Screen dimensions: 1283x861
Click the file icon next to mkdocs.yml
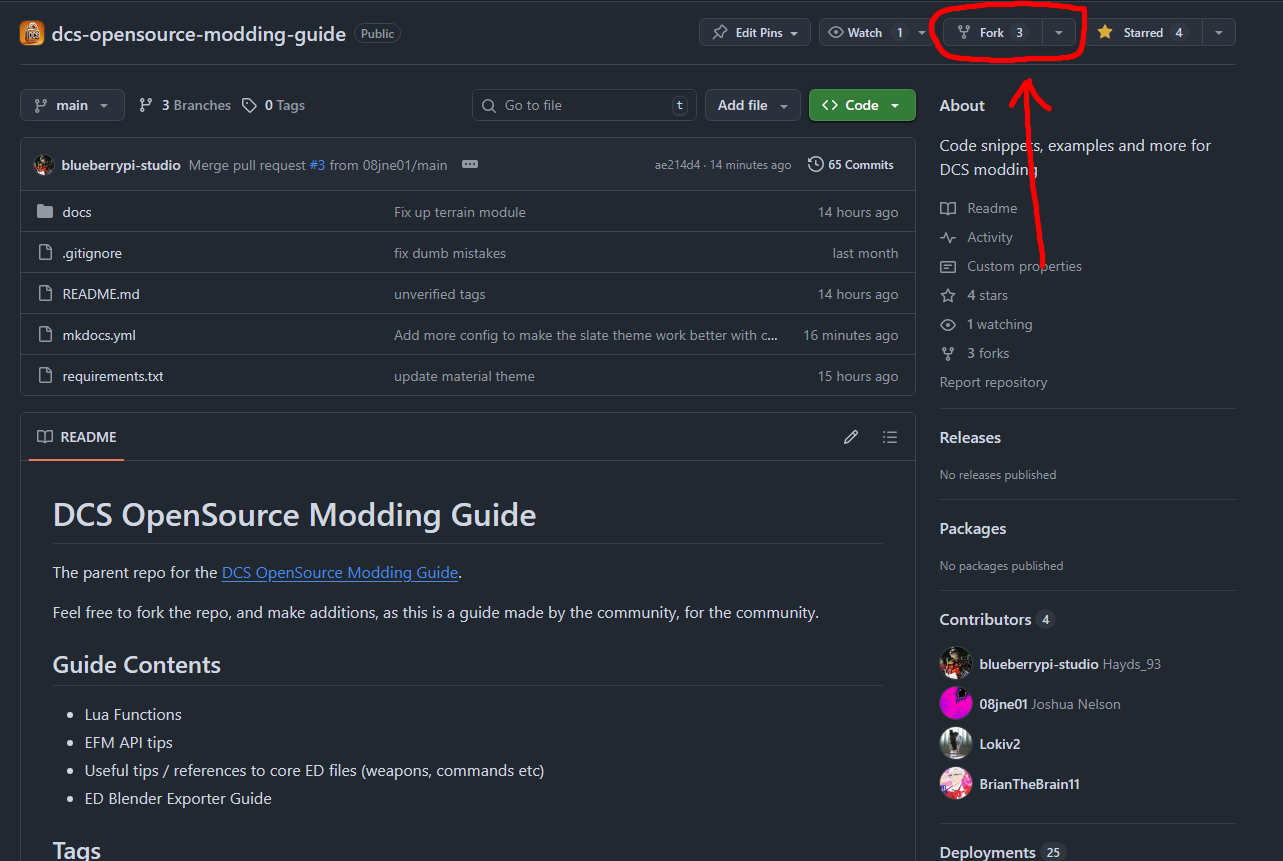(x=44, y=335)
